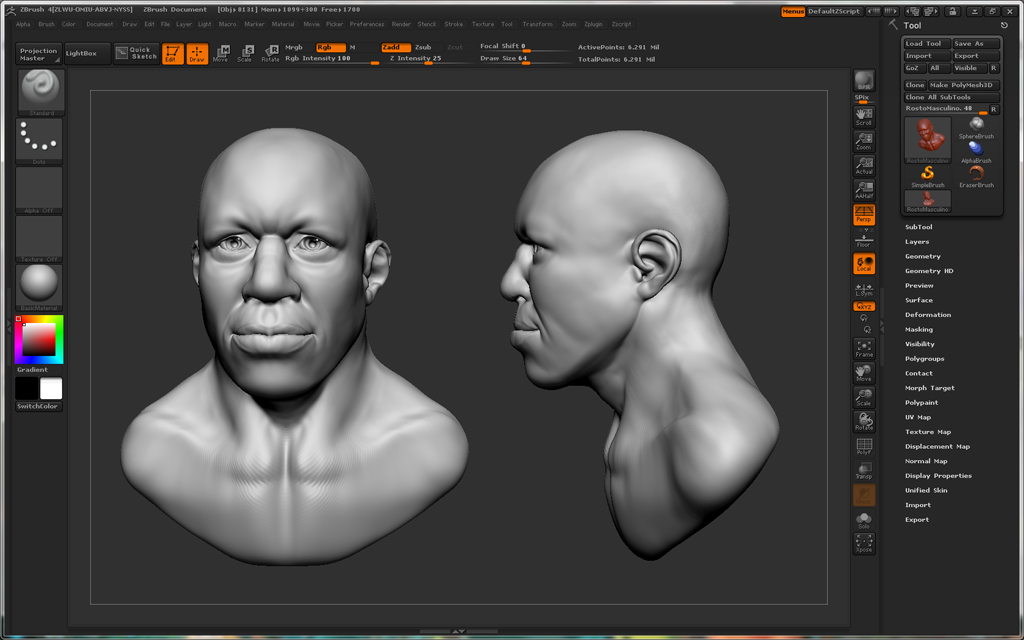Image resolution: width=1024 pixels, height=640 pixels.
Task: Expand the Deformation section
Action: (x=928, y=315)
